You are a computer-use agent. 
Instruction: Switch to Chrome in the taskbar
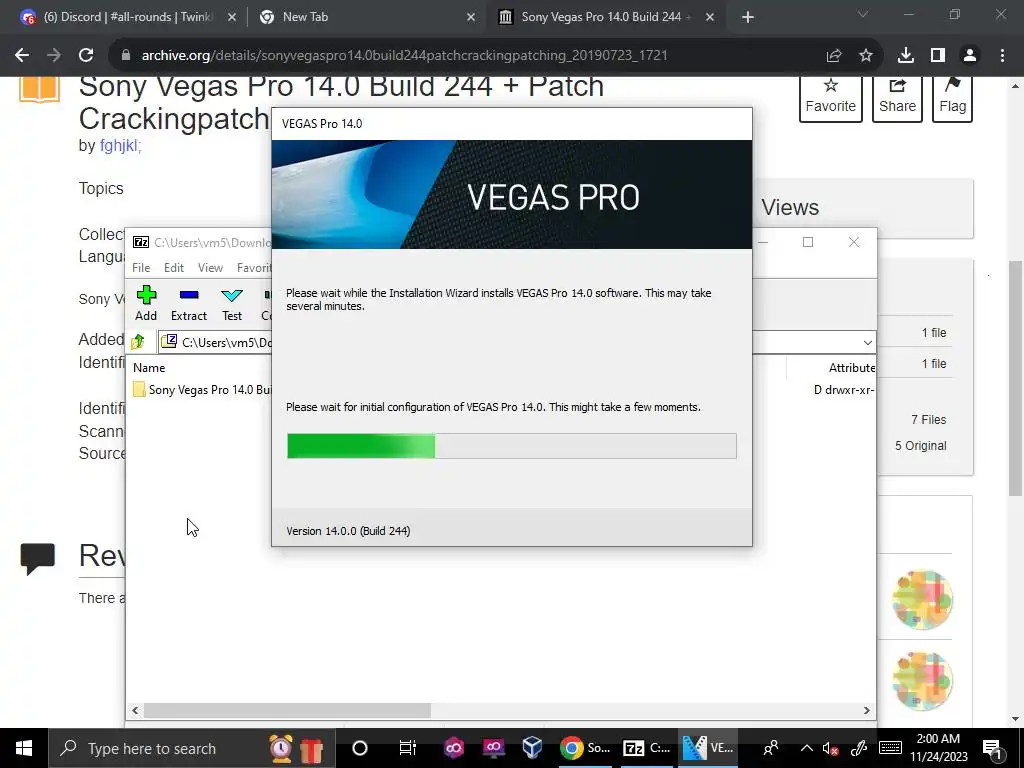(585, 748)
